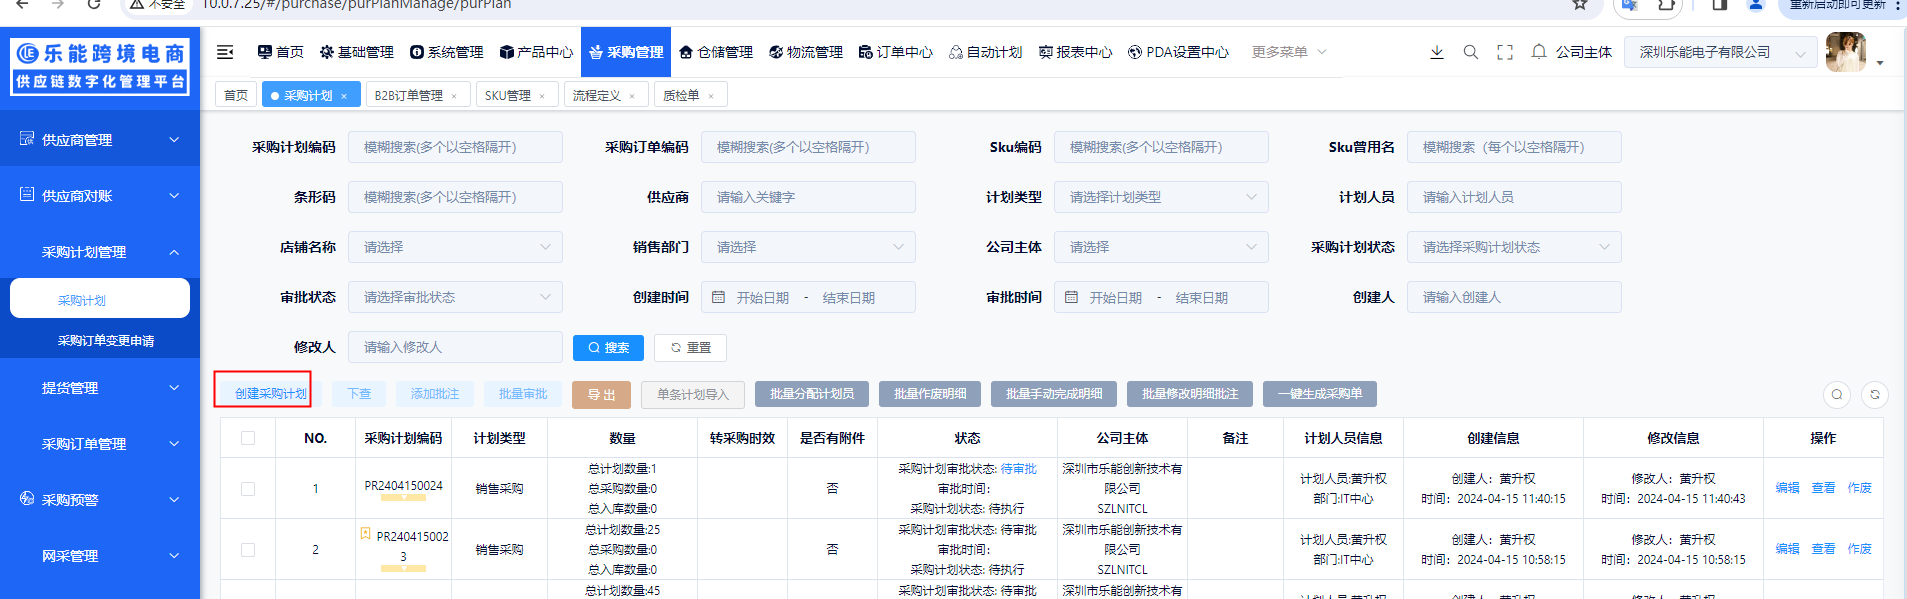
Task: Click the blue 搜索 button
Action: [x=608, y=347]
